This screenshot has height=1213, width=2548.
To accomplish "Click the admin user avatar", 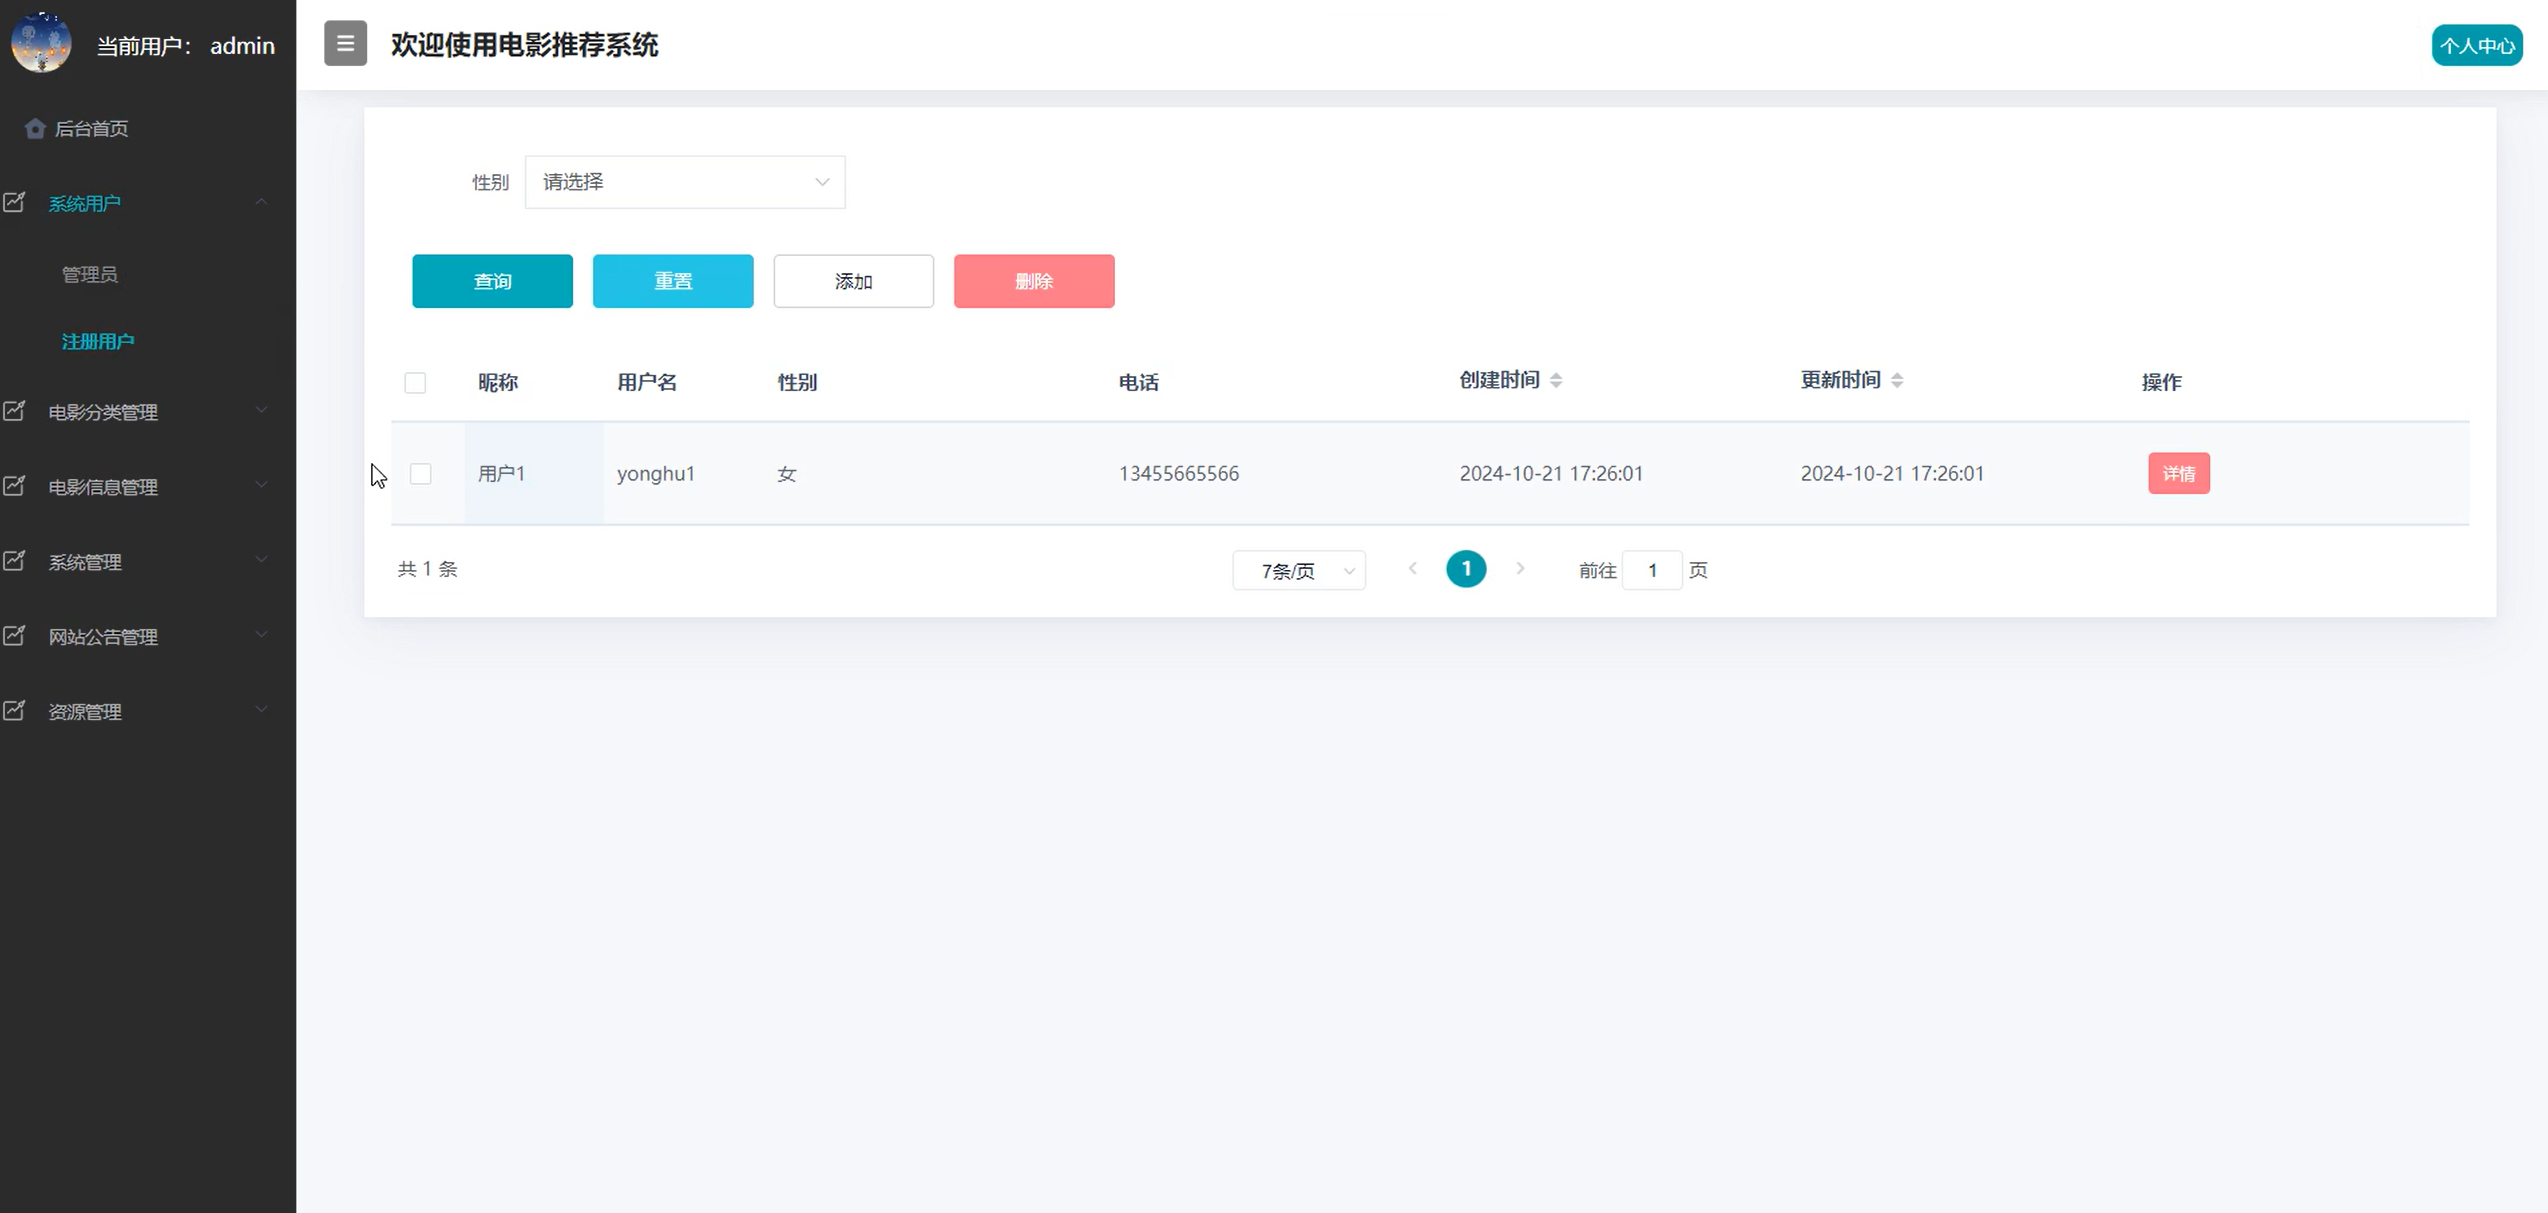I will pyautogui.click(x=41, y=43).
